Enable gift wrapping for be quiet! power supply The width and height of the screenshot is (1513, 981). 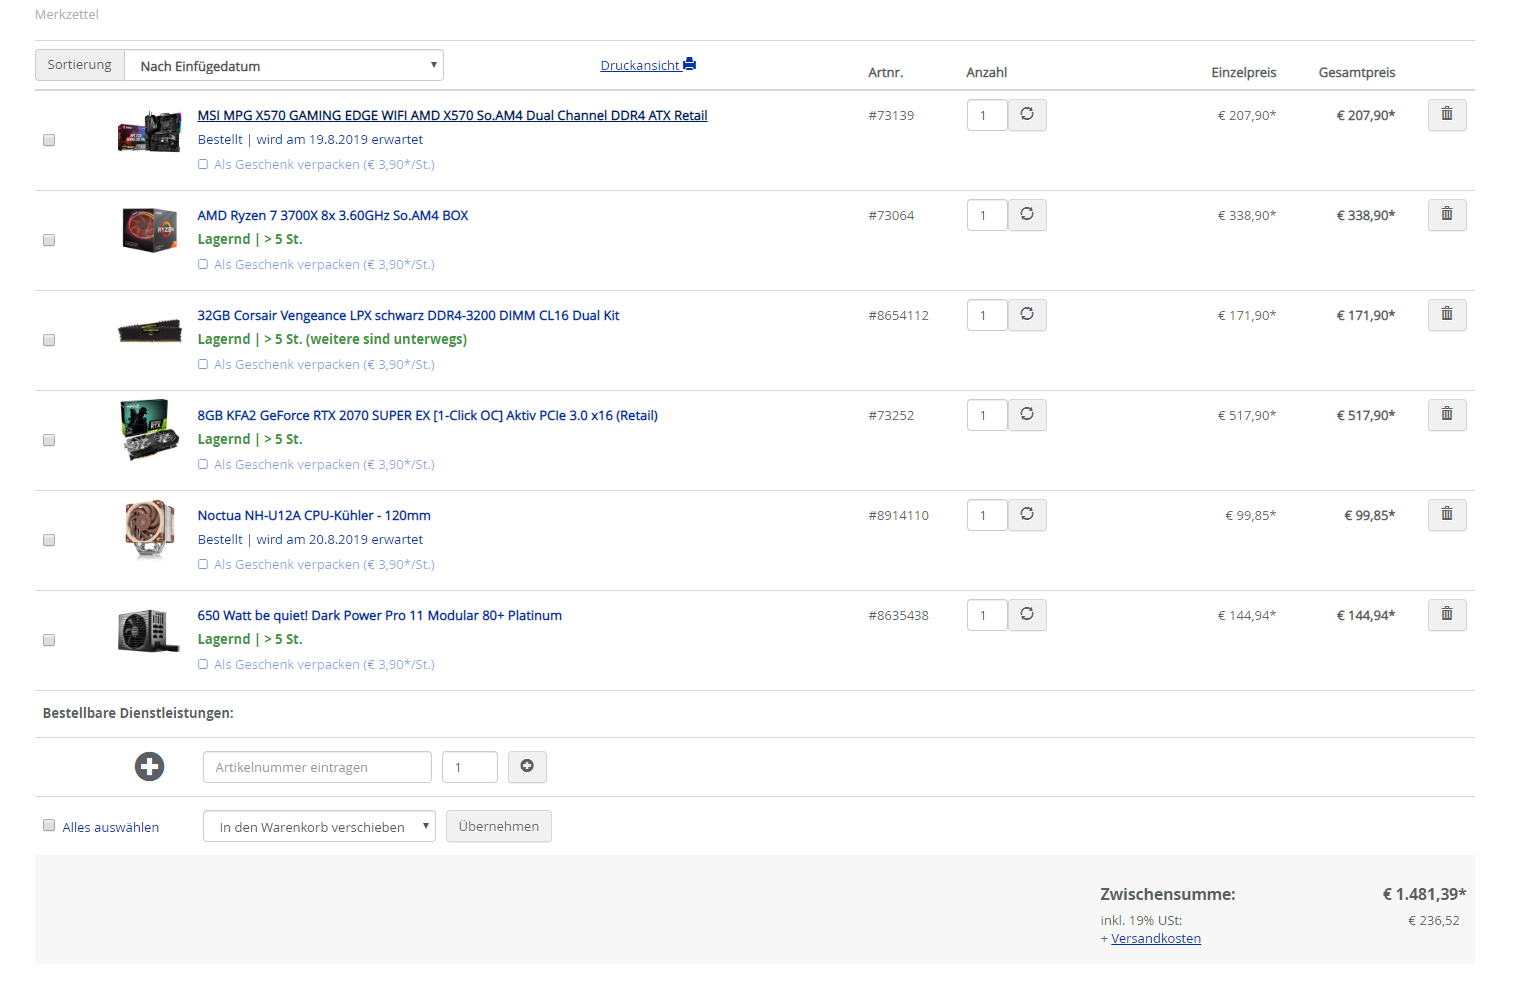pos(203,665)
